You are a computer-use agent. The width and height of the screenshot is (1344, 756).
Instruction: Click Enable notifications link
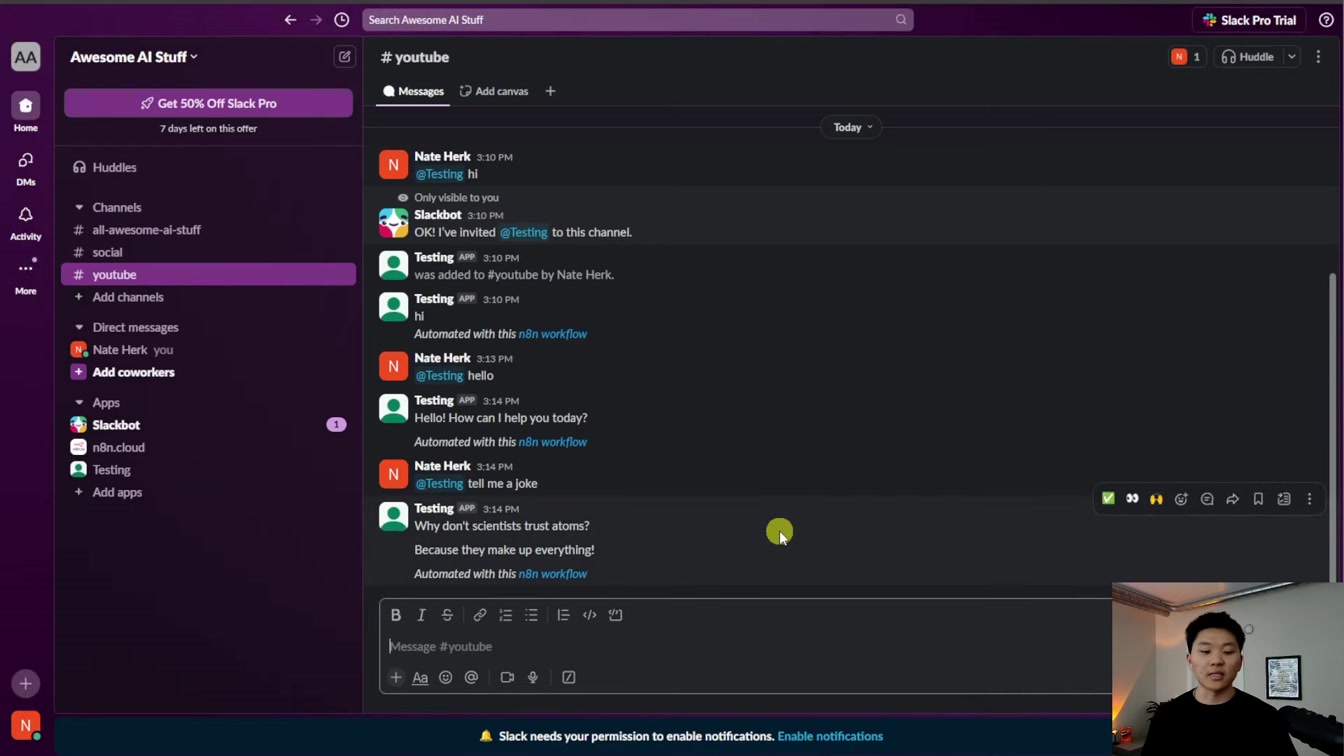coord(830,736)
